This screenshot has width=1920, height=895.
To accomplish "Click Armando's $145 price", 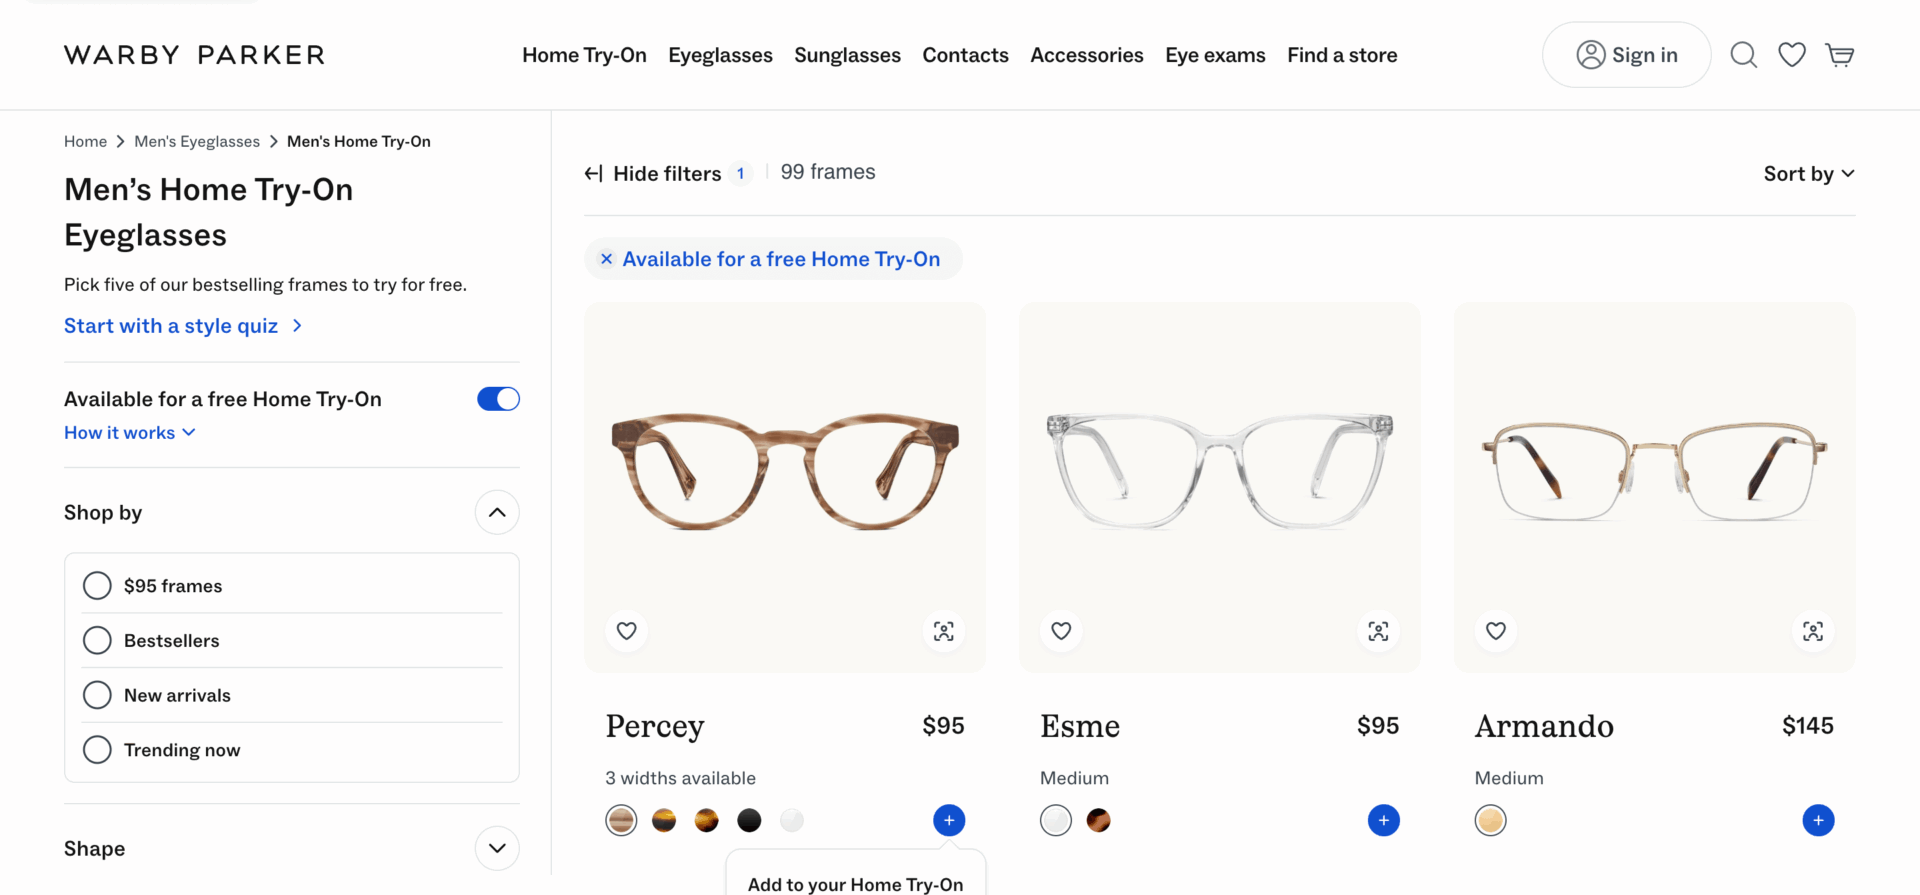I will point(1808,726).
